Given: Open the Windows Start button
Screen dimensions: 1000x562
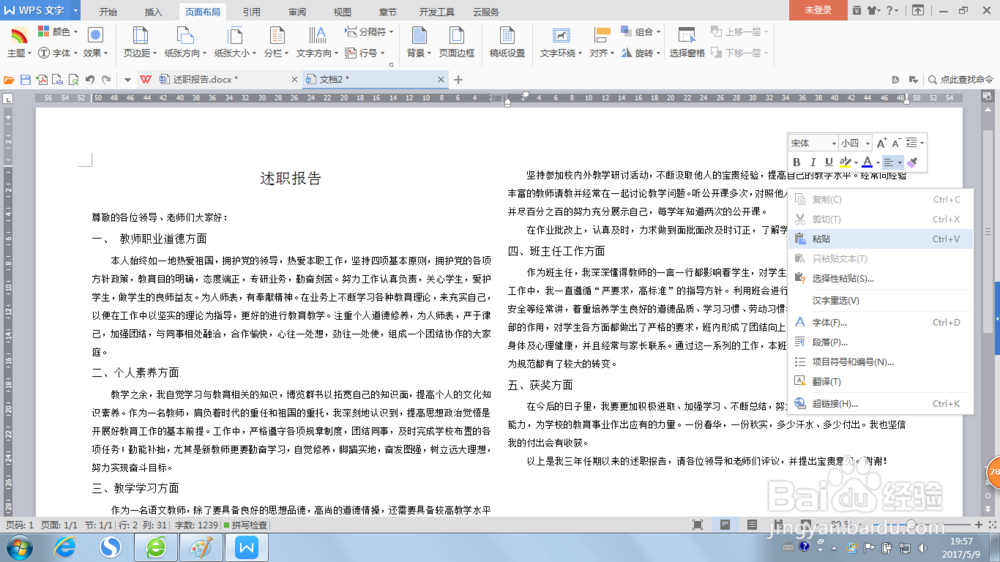Looking at the screenshot, I should pos(19,548).
